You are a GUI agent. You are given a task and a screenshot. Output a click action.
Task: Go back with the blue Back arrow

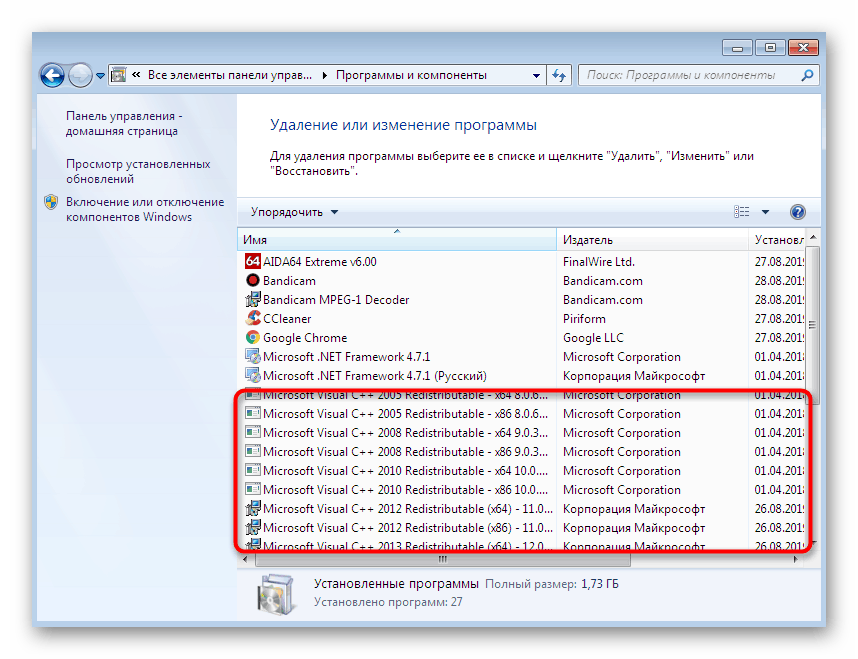coord(53,76)
